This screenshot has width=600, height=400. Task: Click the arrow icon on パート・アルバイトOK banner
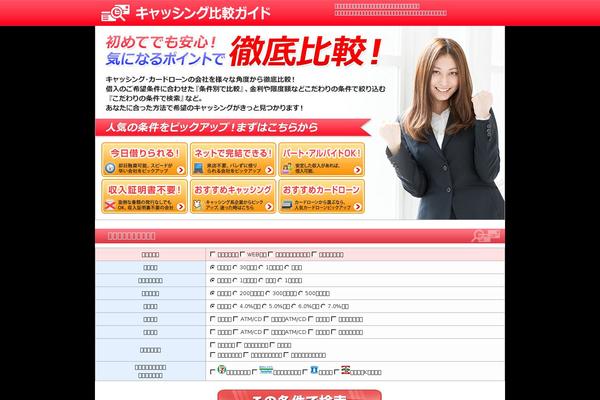pyautogui.click(x=357, y=170)
